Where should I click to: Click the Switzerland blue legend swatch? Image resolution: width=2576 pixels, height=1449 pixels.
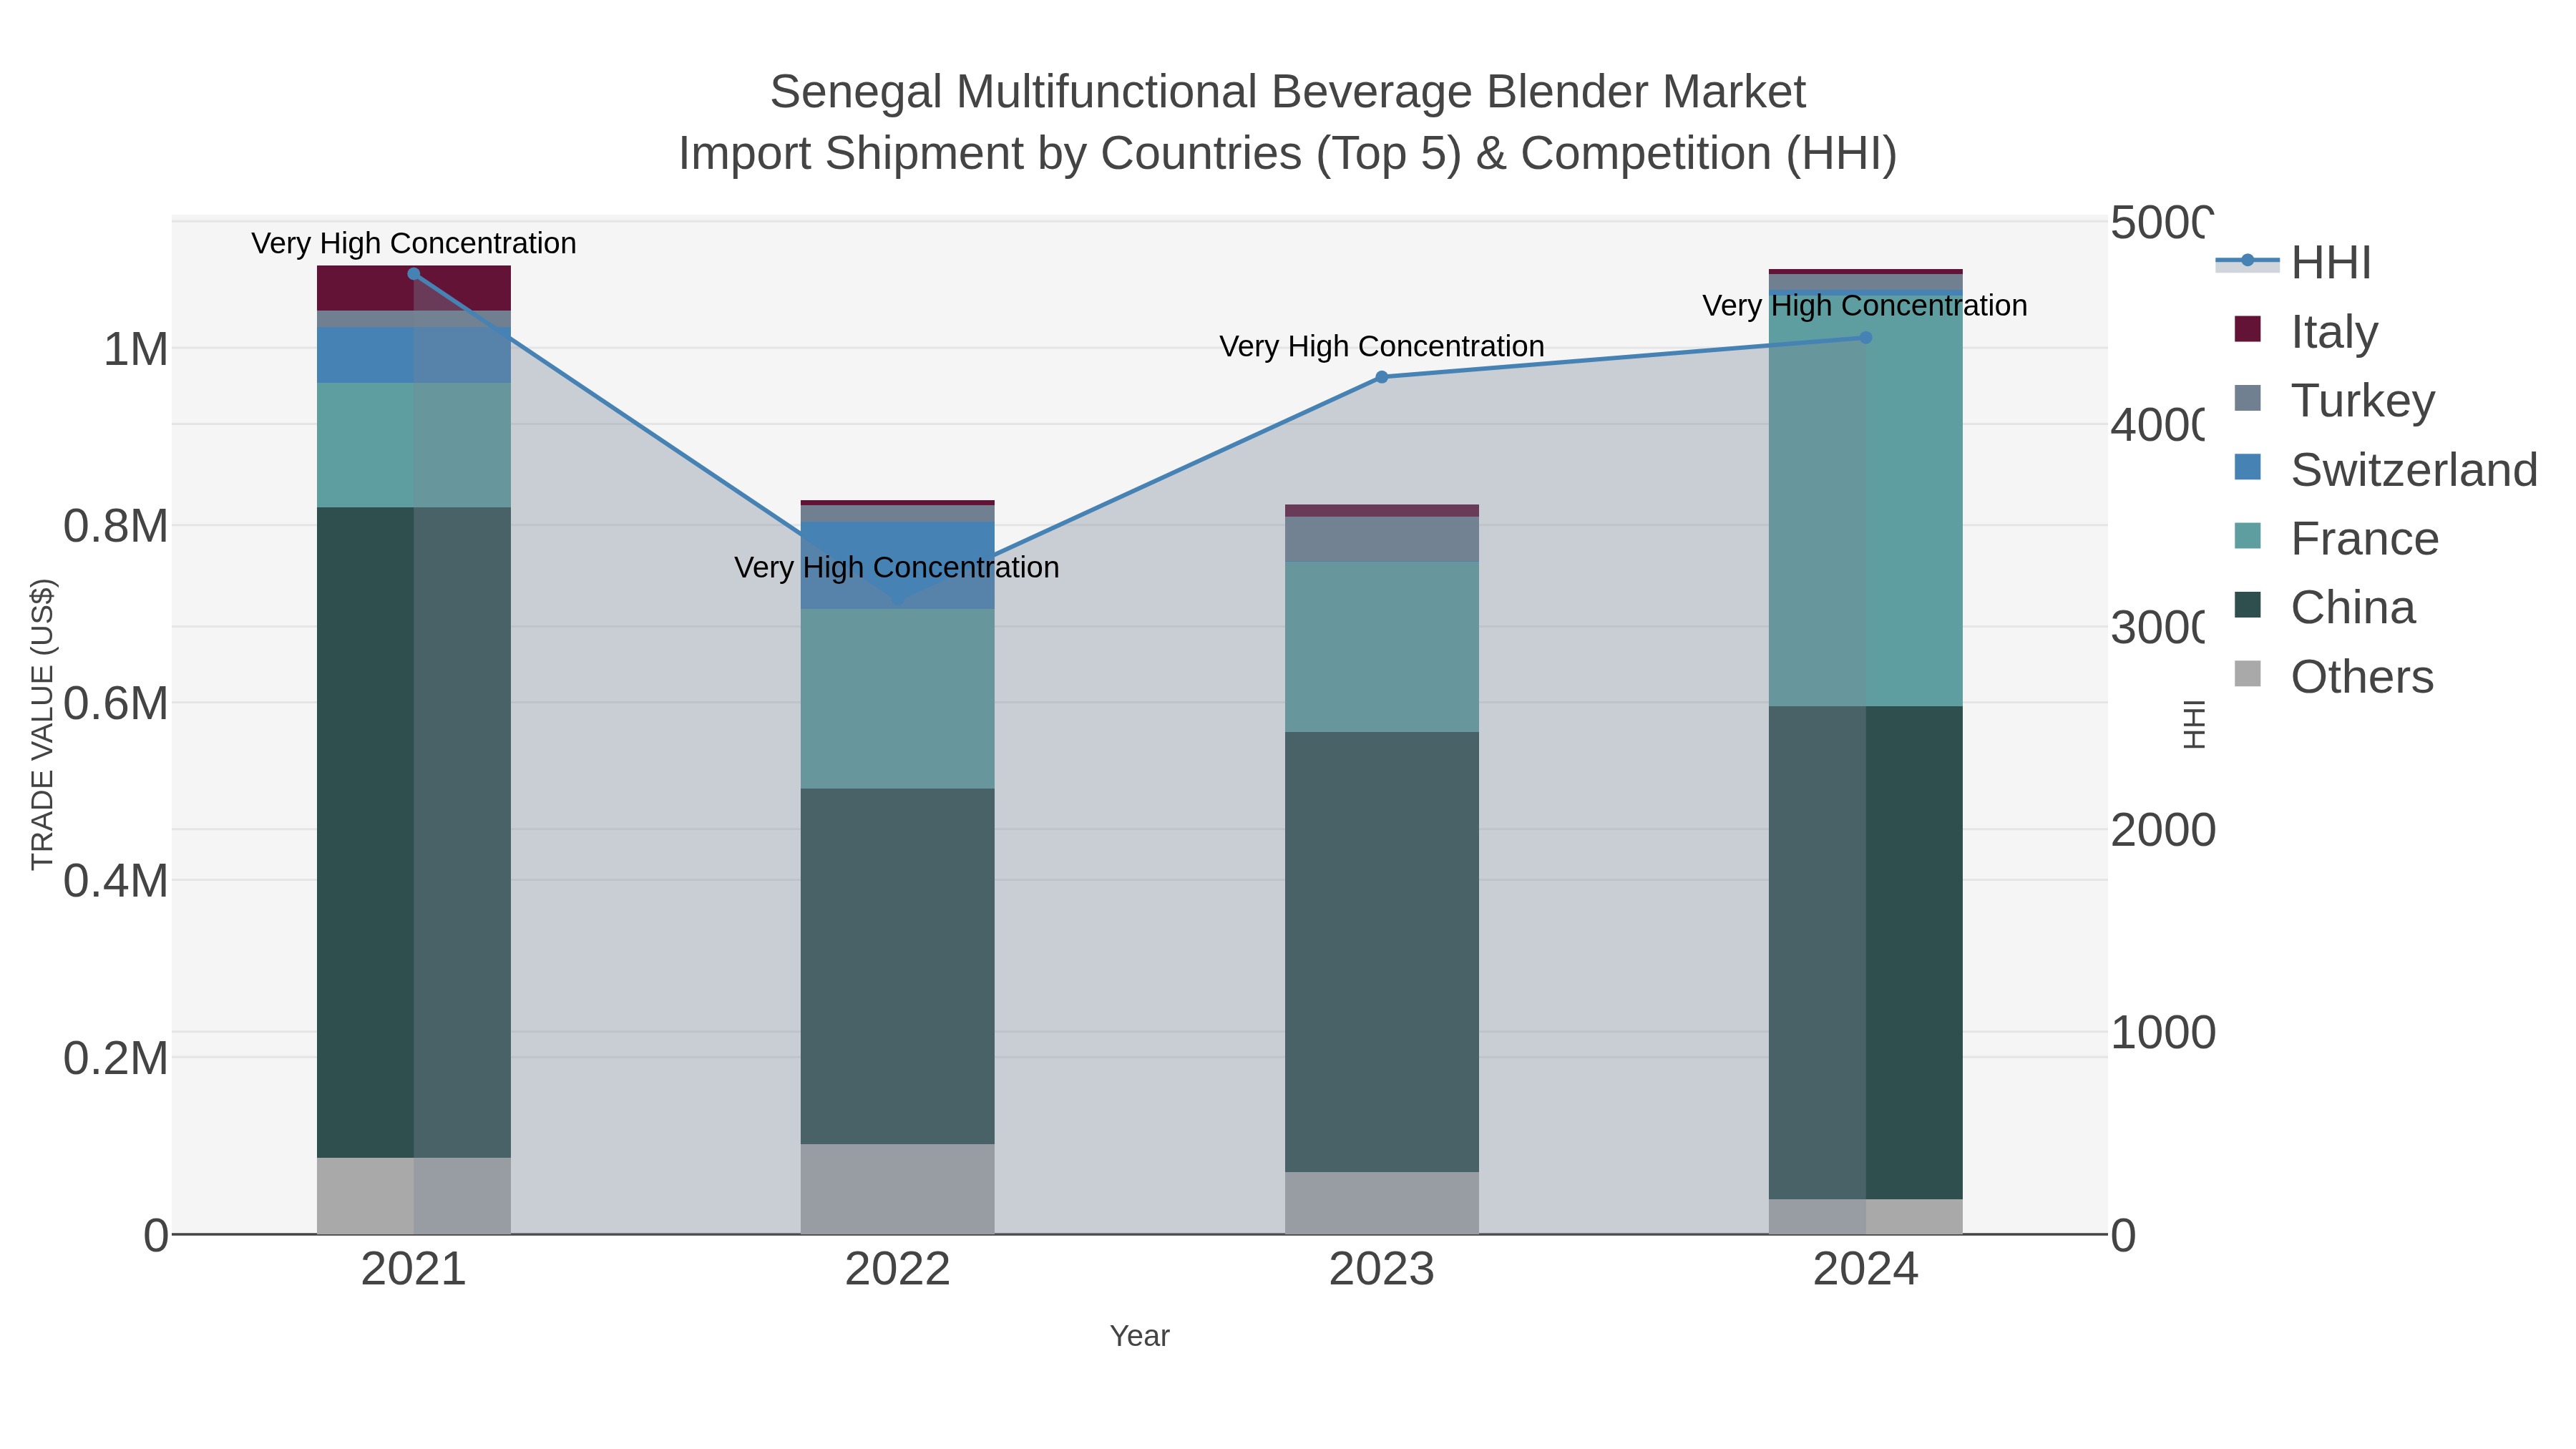click(x=2247, y=467)
